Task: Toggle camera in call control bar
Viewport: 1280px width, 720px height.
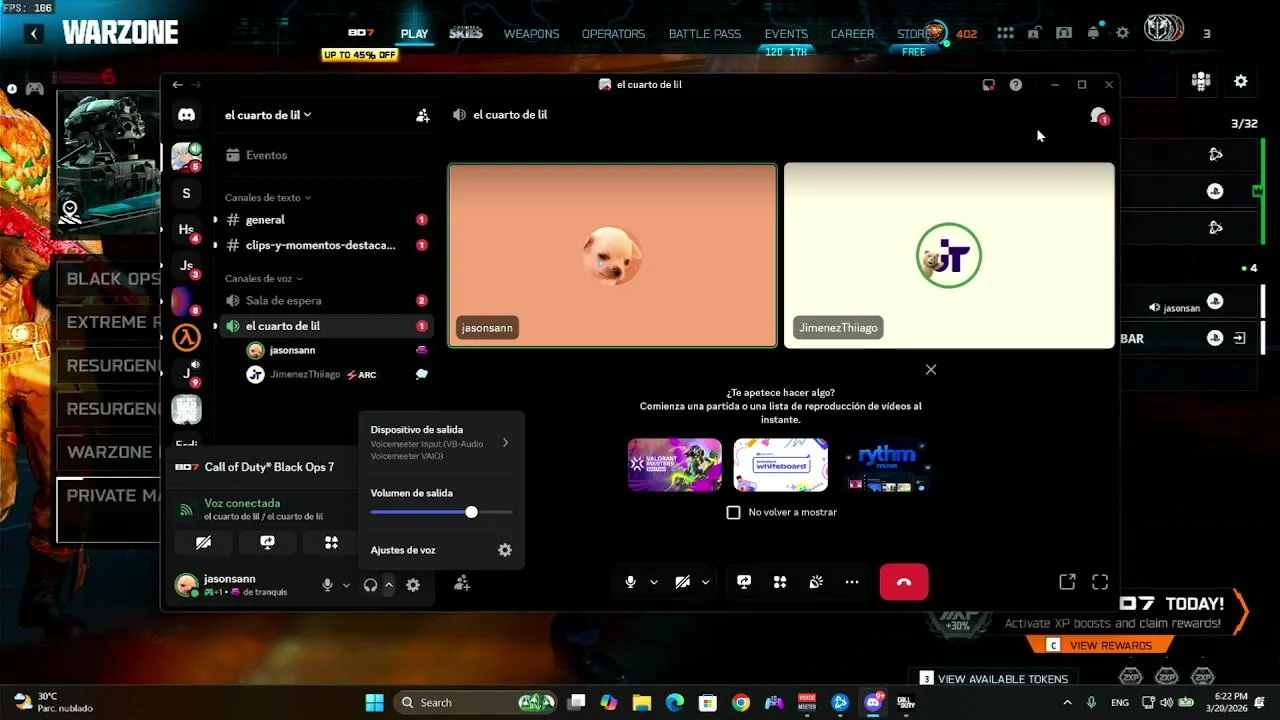Action: tap(682, 582)
